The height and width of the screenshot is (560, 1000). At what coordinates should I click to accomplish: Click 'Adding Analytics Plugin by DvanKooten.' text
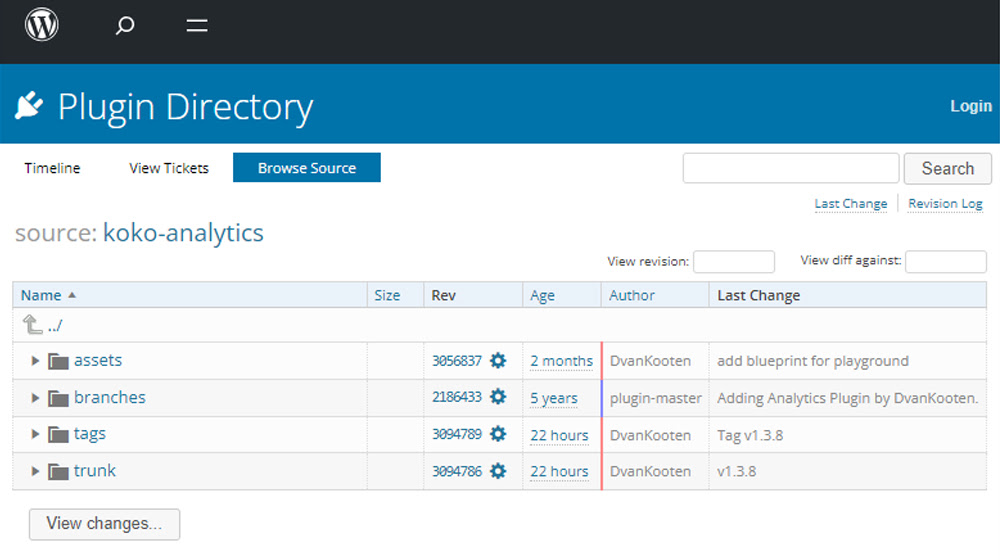point(848,398)
